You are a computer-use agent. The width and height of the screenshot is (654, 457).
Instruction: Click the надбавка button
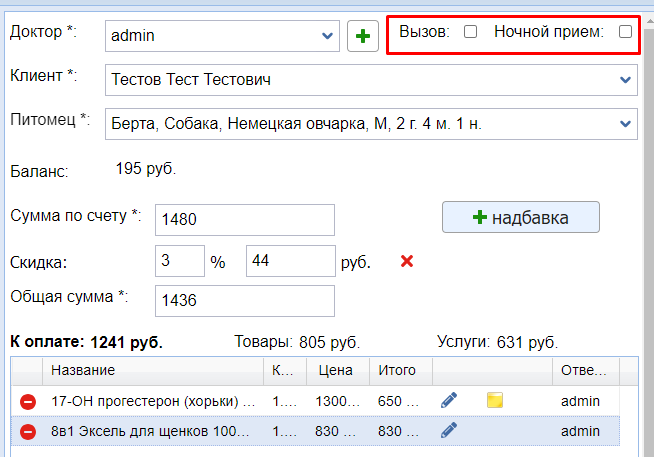click(520, 217)
